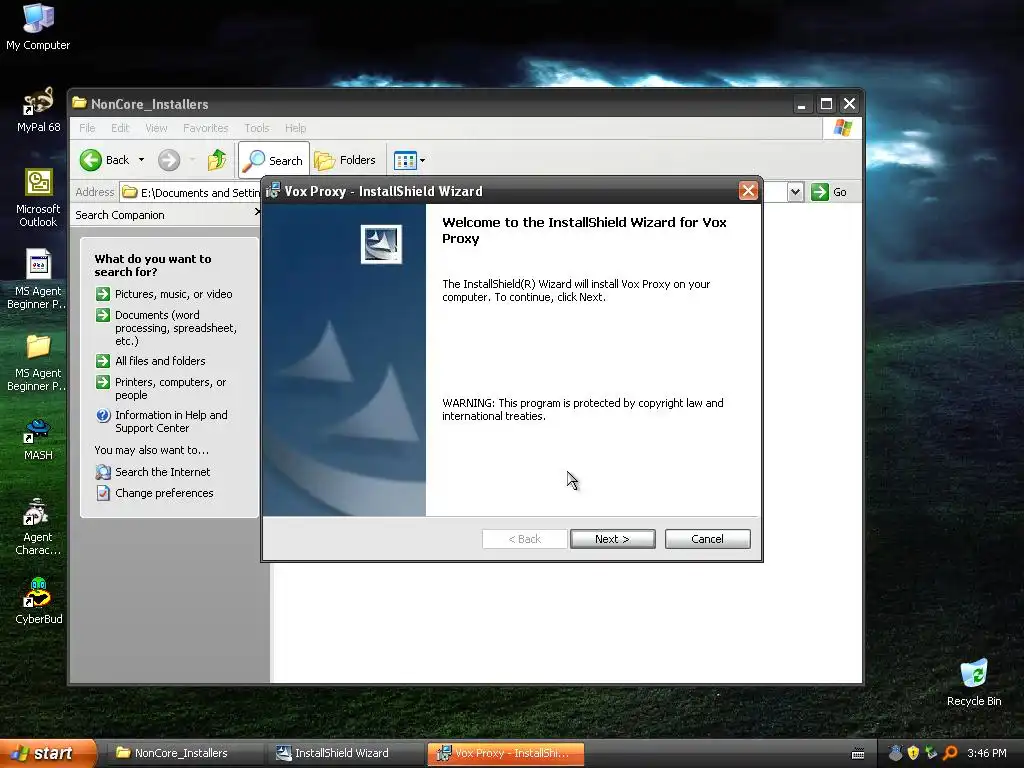
Task: Open the View menu
Action: click(156, 128)
